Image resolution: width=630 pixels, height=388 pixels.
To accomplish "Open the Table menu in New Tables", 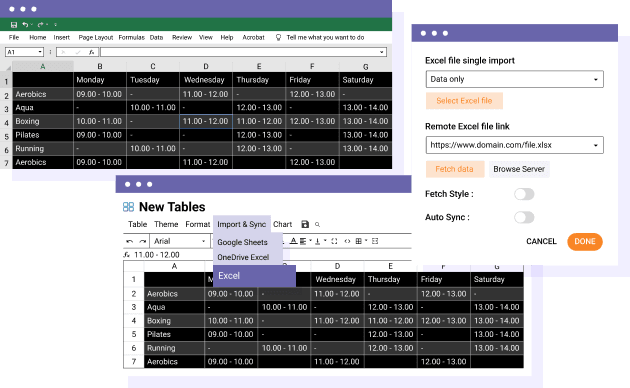I will click(137, 224).
